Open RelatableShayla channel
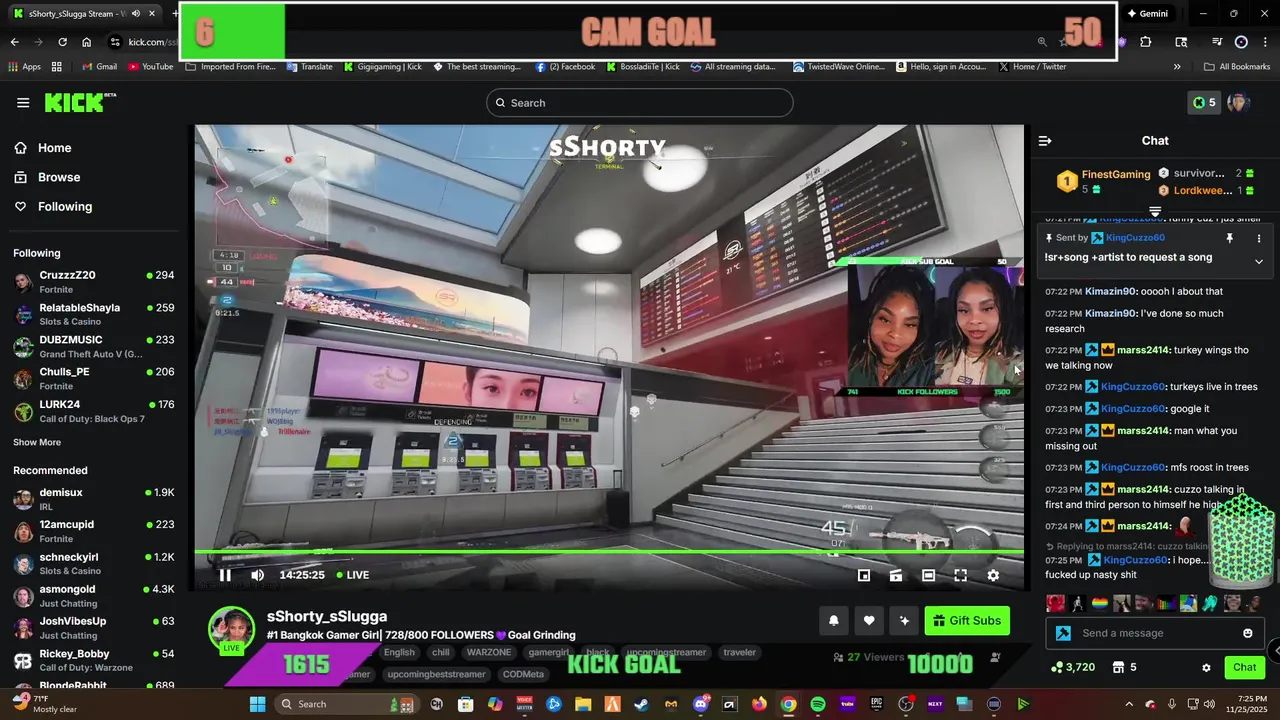This screenshot has height=720, width=1280. click(x=93, y=314)
